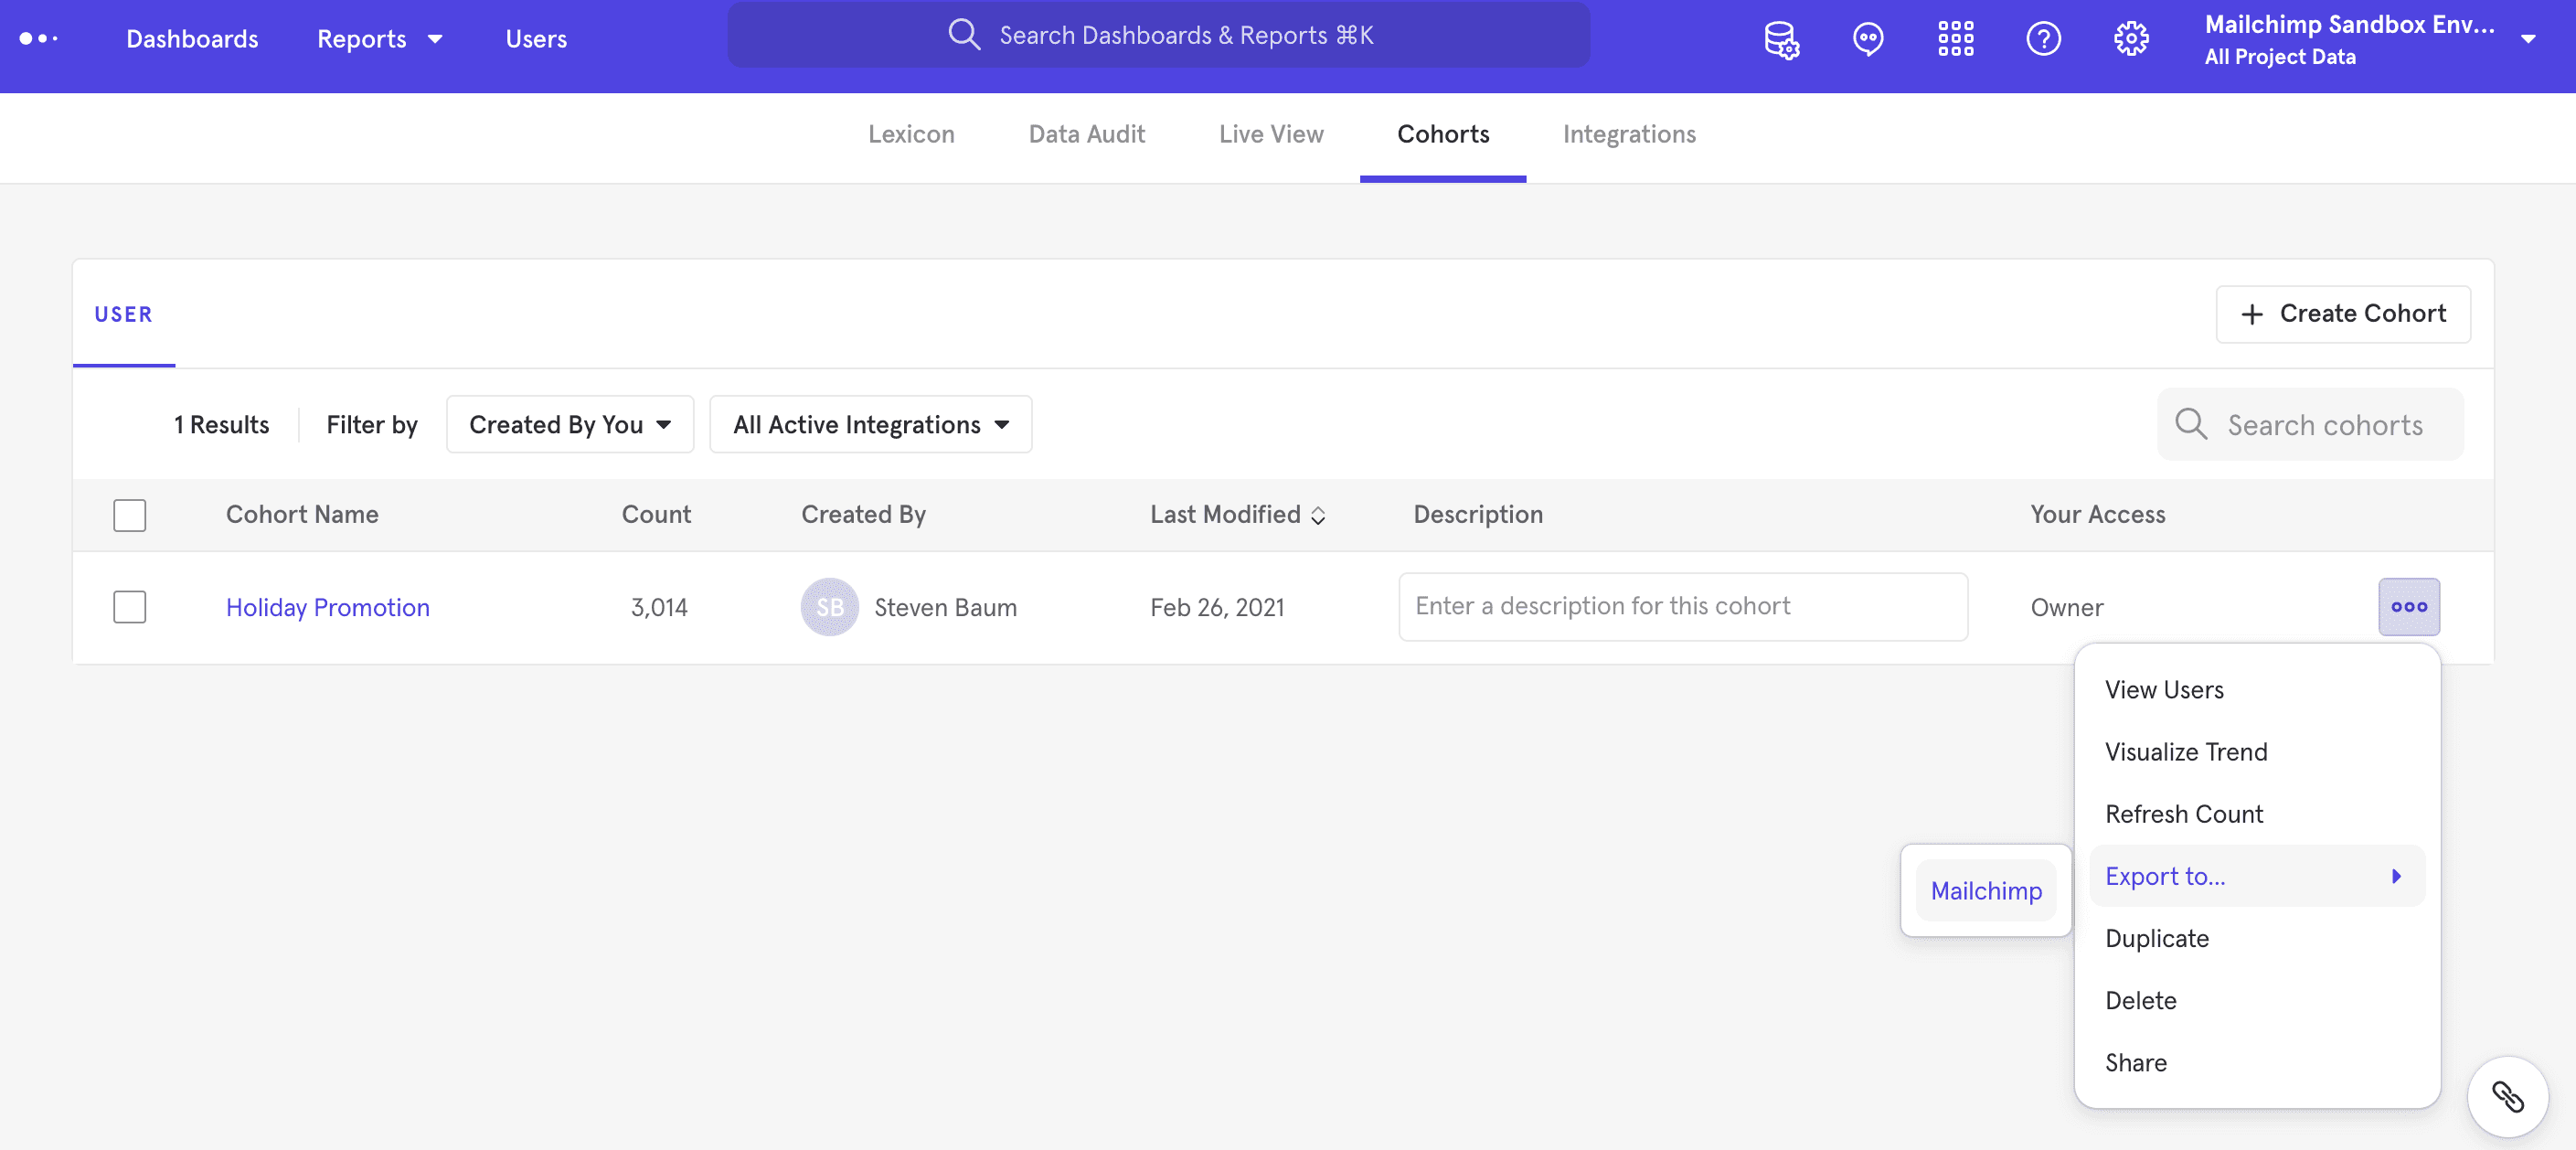Image resolution: width=2576 pixels, height=1150 pixels.
Task: Expand the Reports menu in navbar
Action: click(x=379, y=39)
